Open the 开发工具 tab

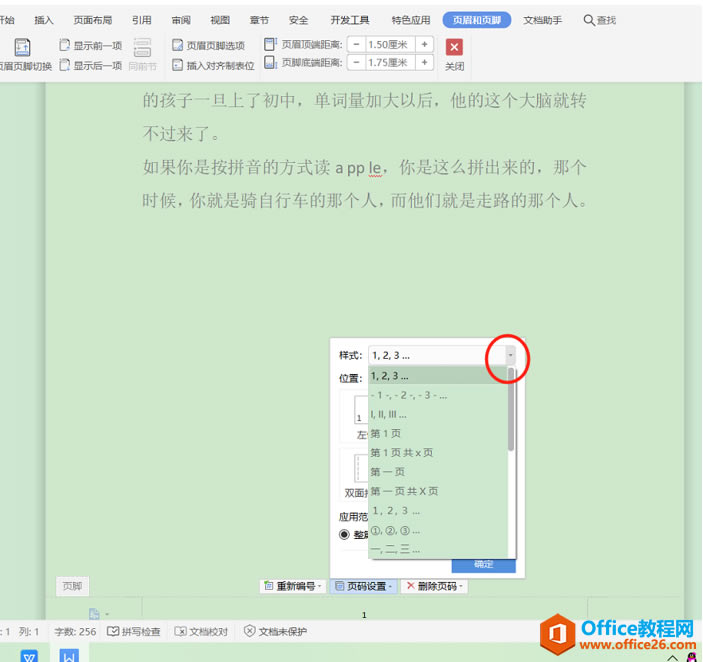tap(350, 20)
